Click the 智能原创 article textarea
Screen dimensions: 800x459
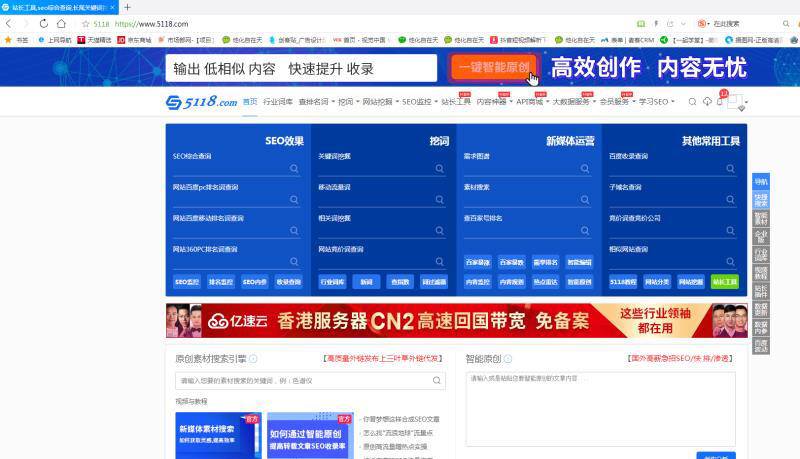(x=601, y=409)
